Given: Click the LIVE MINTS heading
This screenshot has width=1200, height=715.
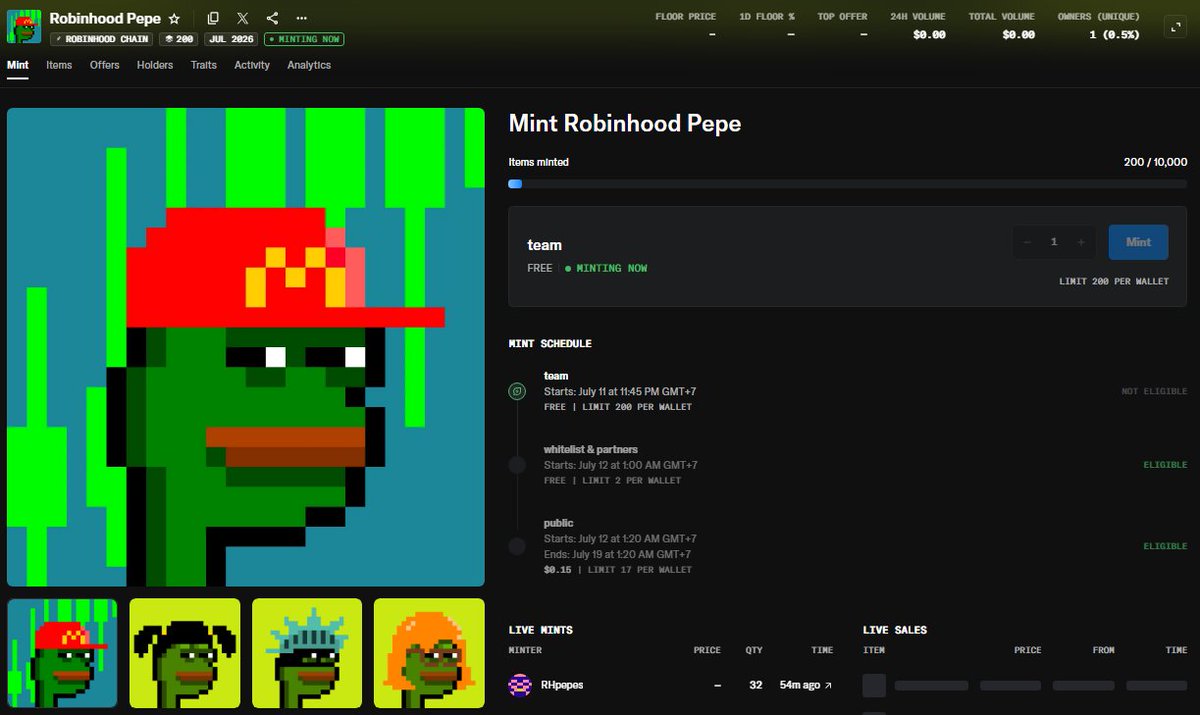Looking at the screenshot, I should 541,630.
